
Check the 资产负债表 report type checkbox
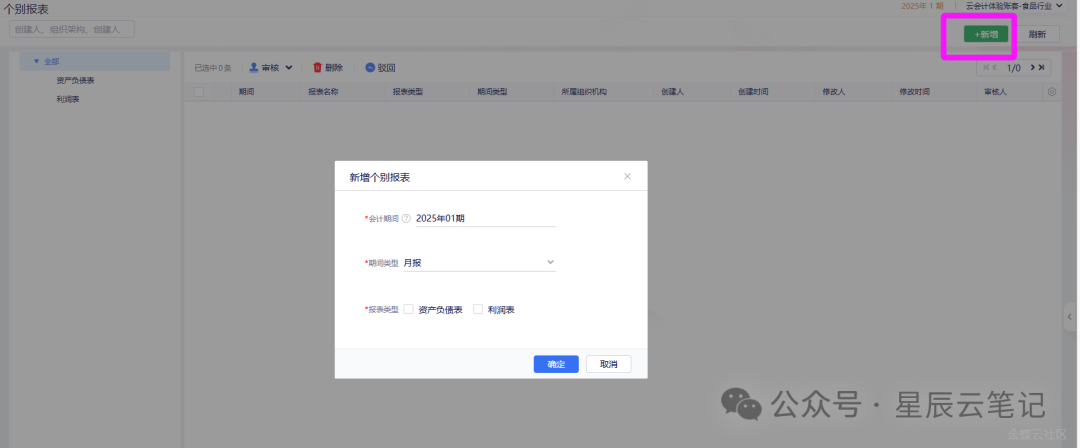coord(408,309)
